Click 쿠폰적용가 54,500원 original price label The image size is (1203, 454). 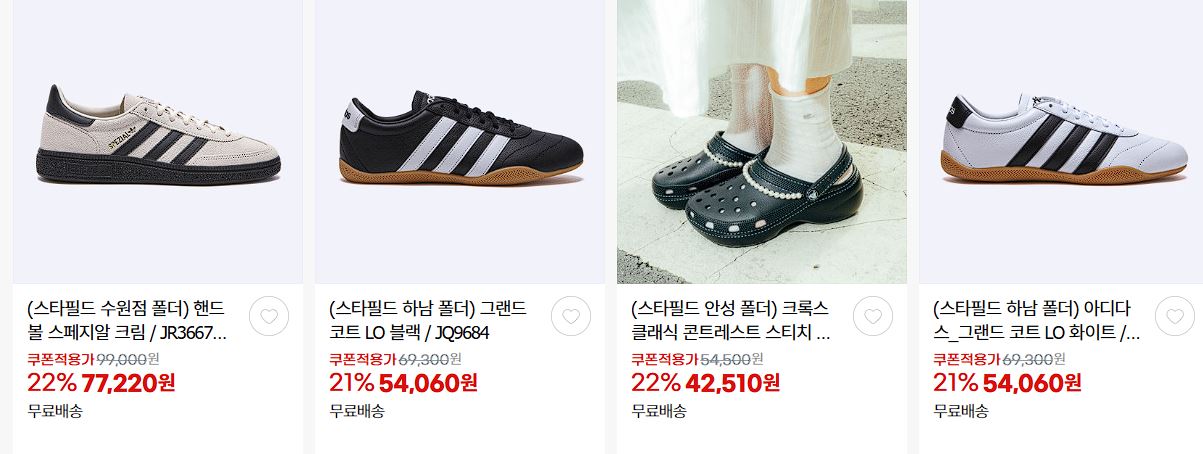pos(697,359)
